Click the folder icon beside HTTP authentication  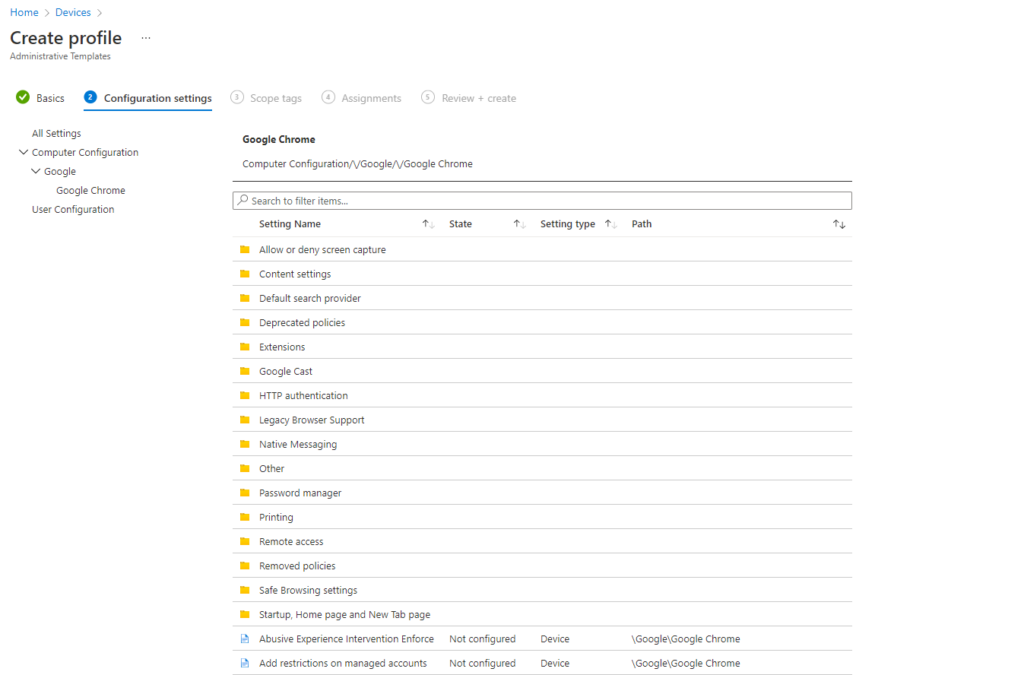(x=245, y=395)
